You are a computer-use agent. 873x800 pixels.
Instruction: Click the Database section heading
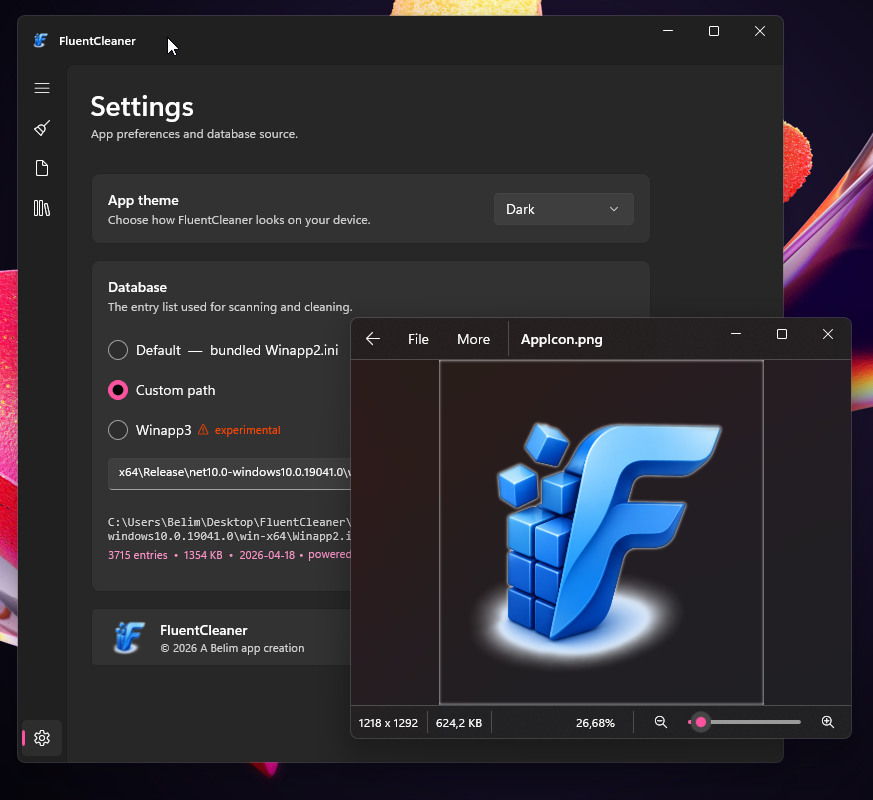pos(138,287)
